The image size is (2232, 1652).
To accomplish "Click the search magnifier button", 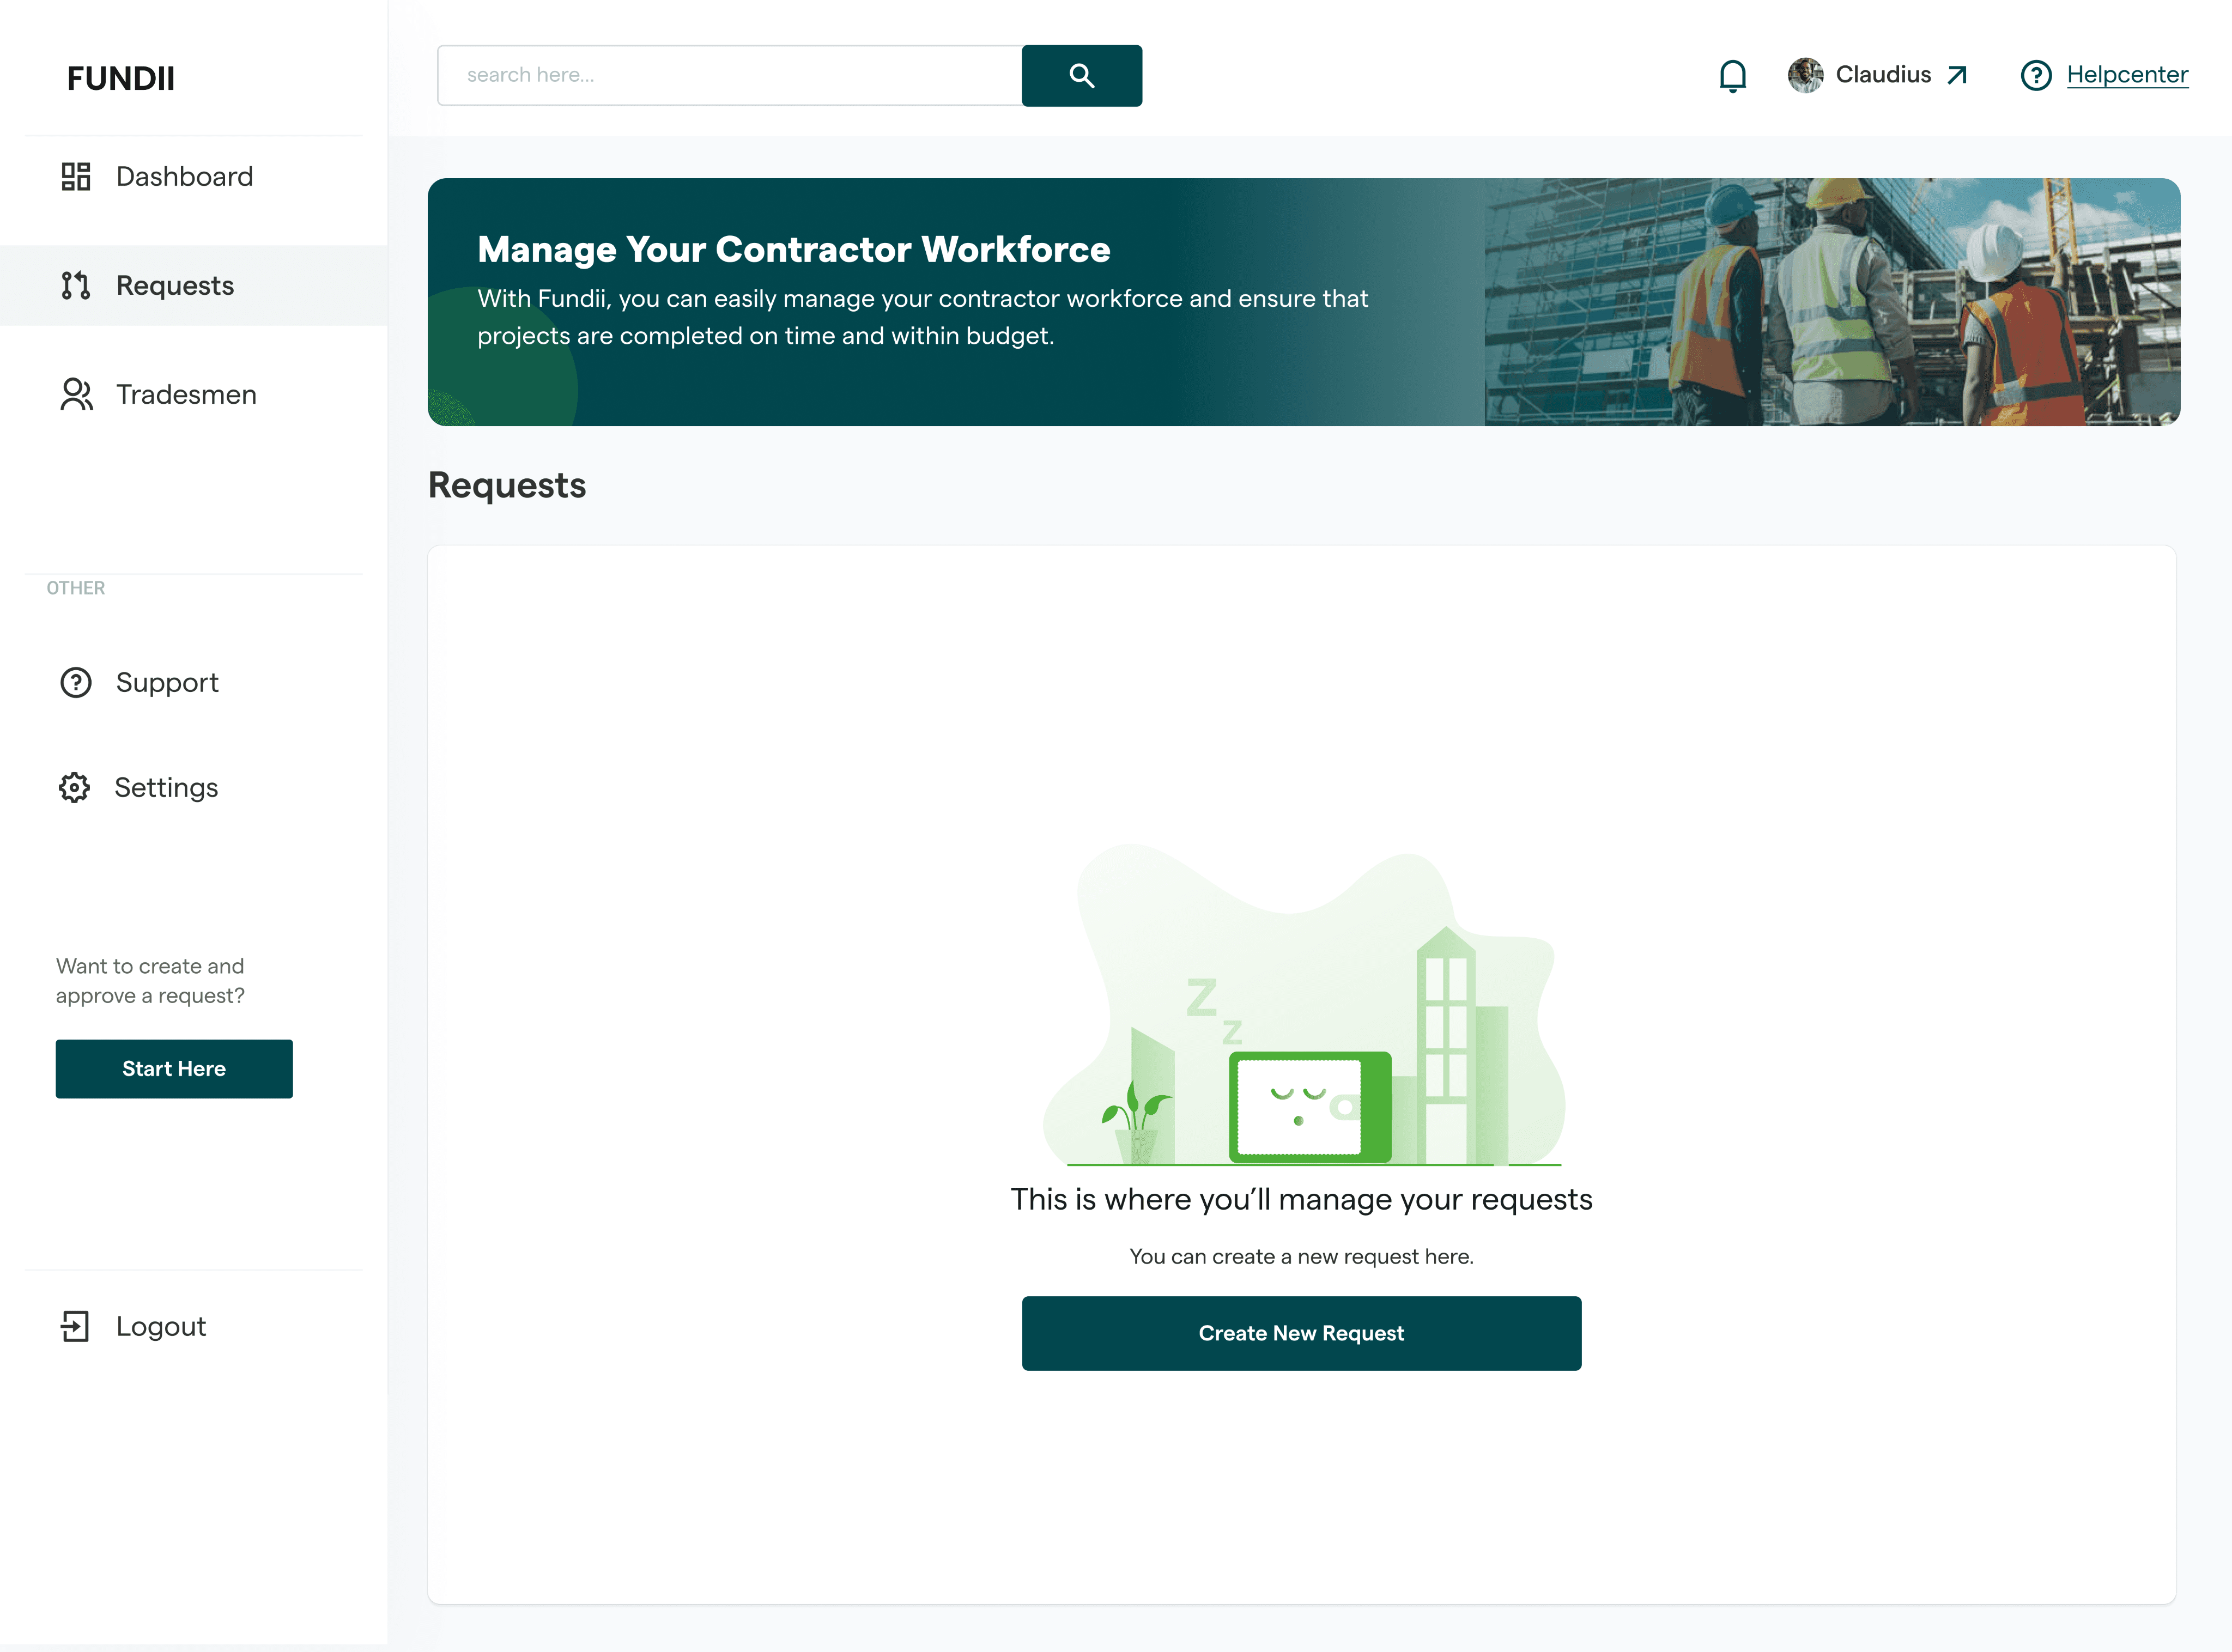I will point(1081,75).
